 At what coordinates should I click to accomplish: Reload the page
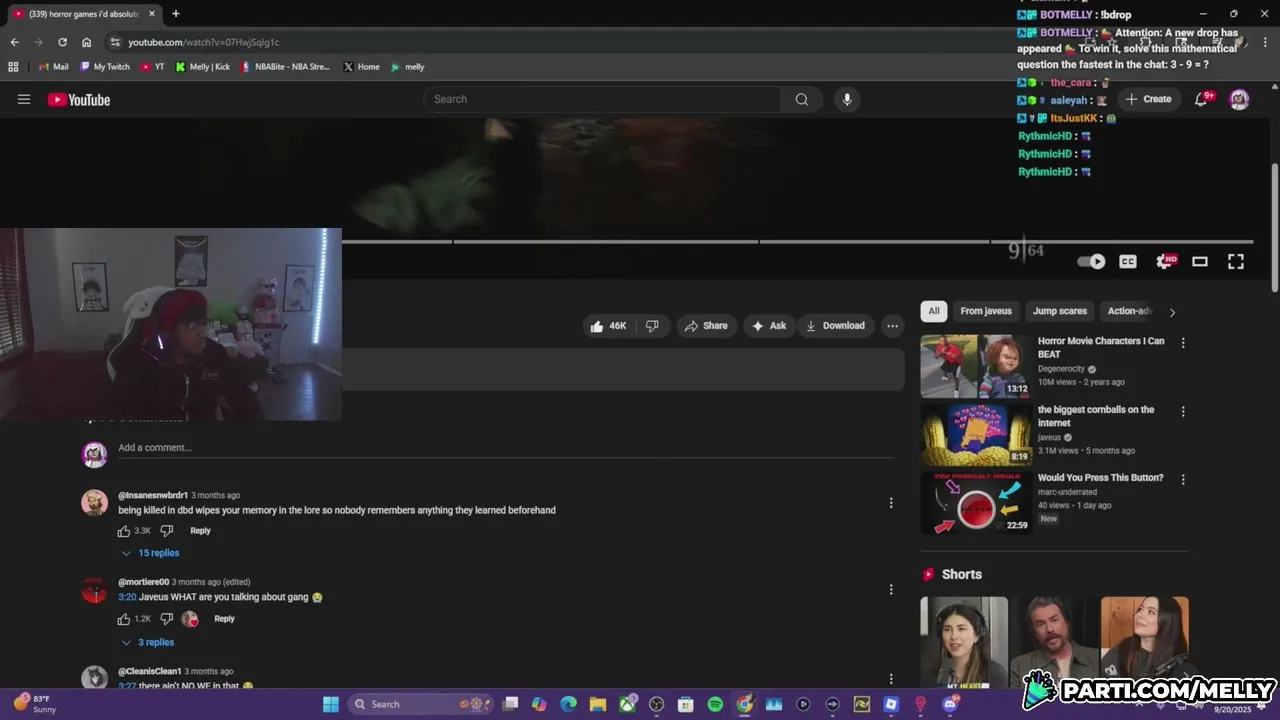(62, 42)
